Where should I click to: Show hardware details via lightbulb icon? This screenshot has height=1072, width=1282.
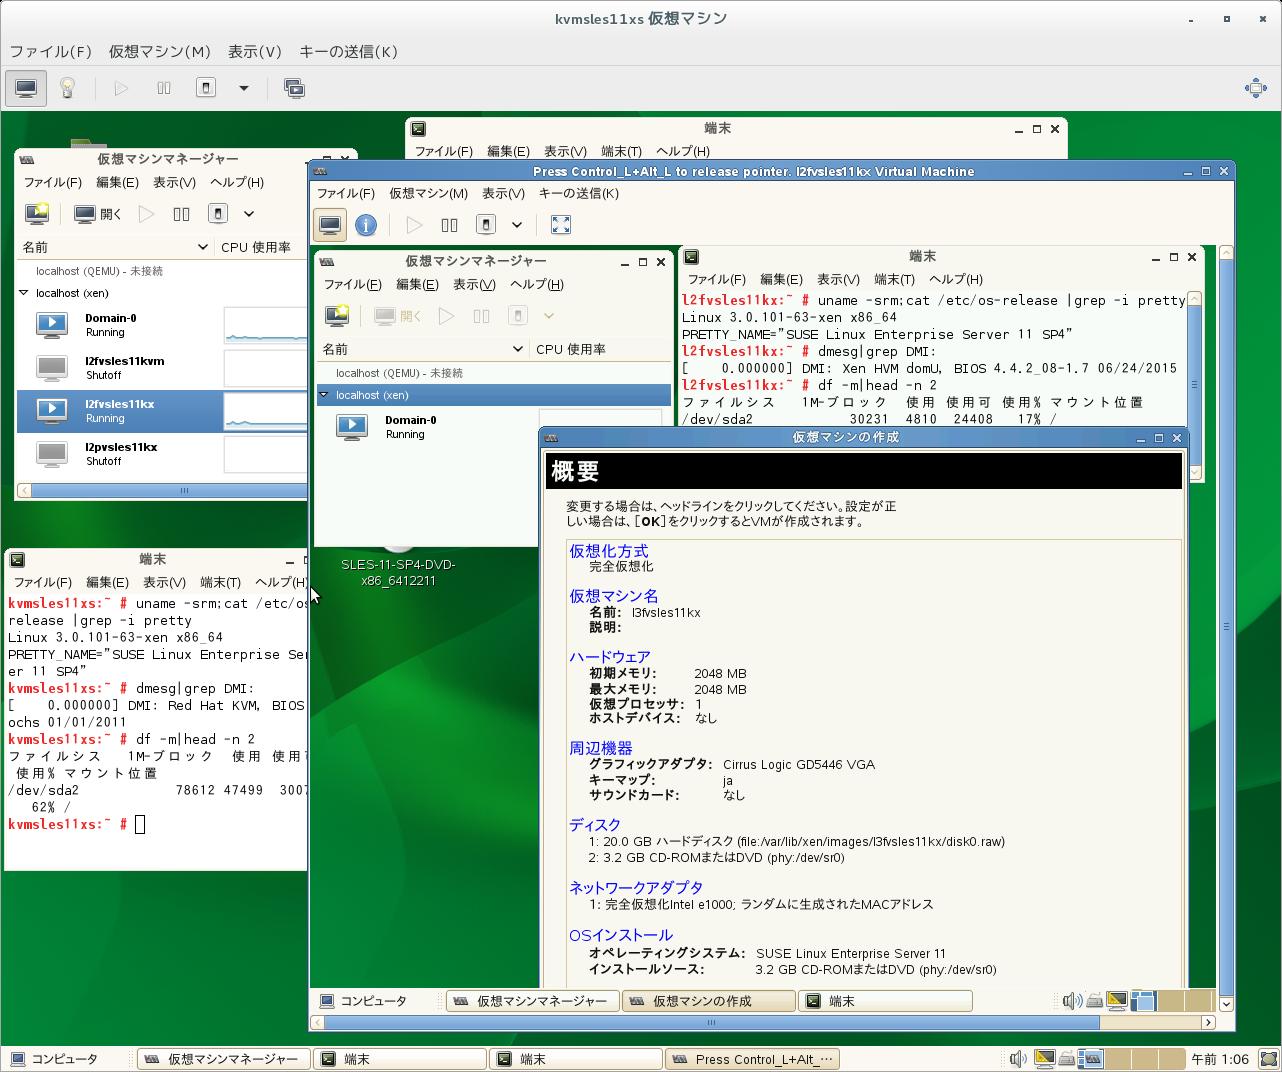(x=67, y=88)
